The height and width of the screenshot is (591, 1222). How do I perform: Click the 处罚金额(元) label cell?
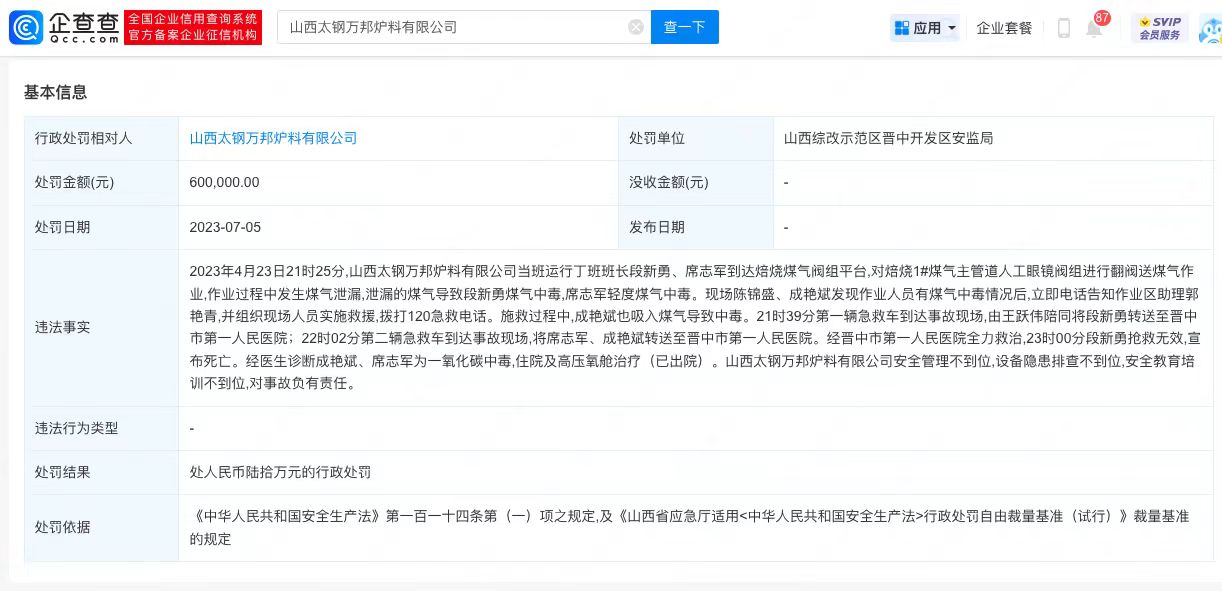pos(102,183)
